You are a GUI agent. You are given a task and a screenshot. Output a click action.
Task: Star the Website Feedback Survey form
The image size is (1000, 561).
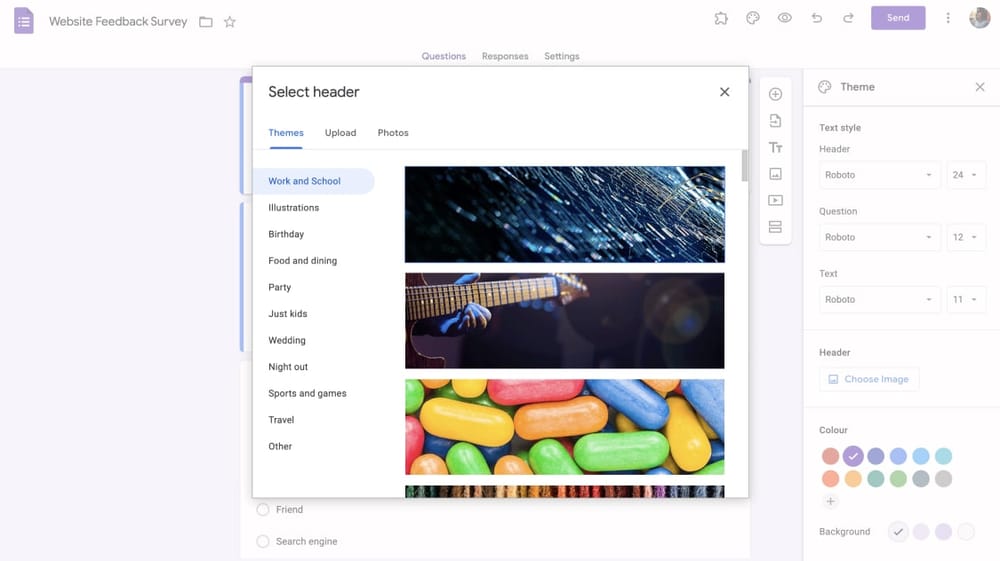tap(230, 22)
